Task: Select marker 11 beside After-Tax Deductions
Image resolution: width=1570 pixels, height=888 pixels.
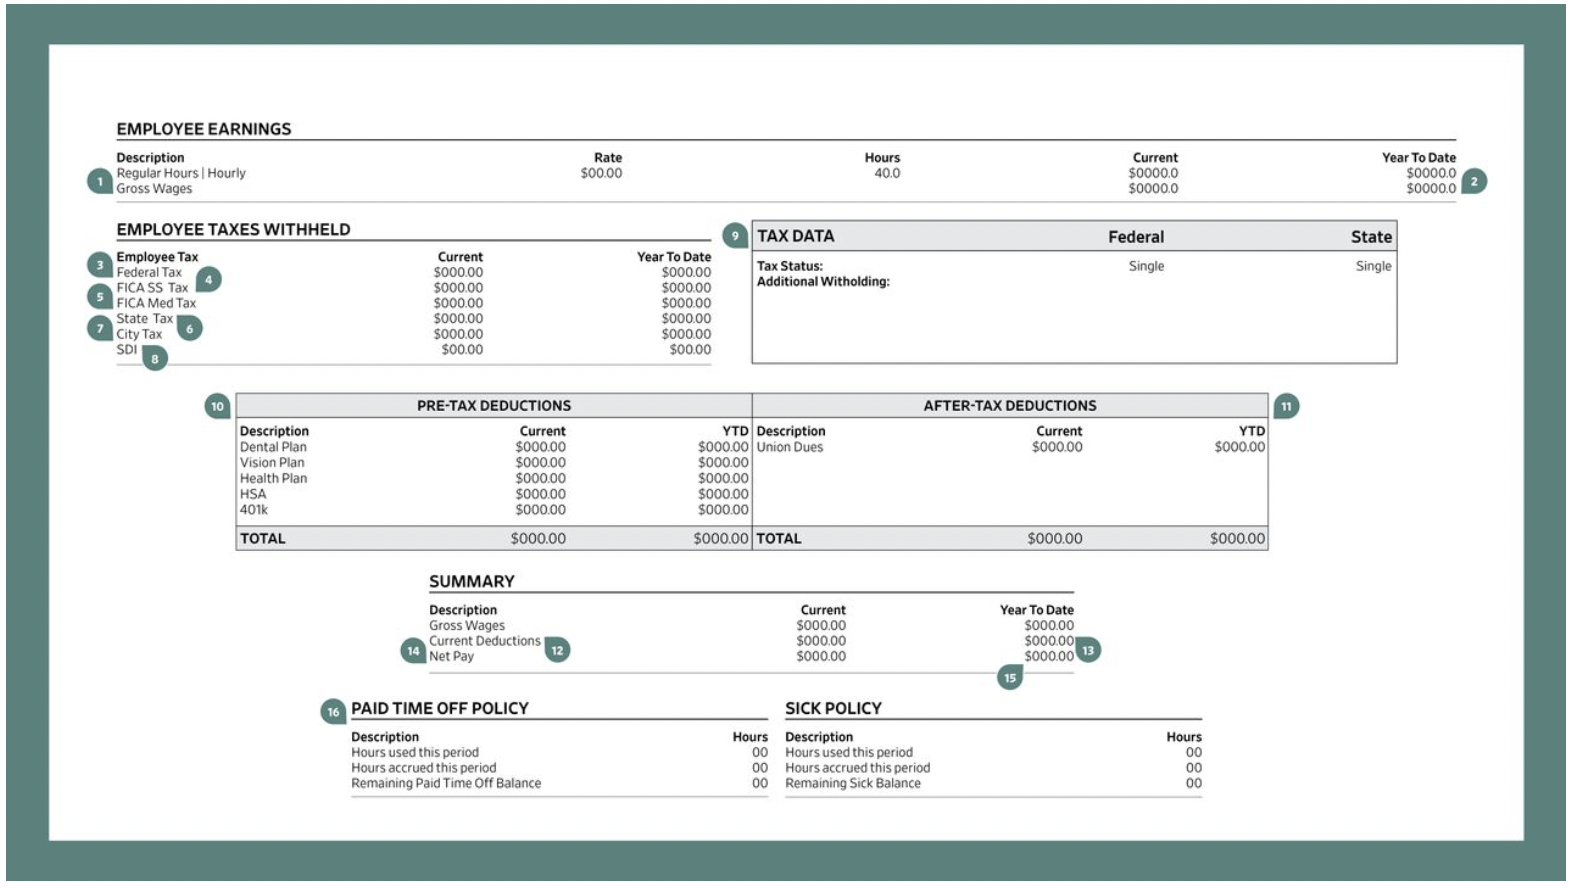Action: (x=1286, y=406)
